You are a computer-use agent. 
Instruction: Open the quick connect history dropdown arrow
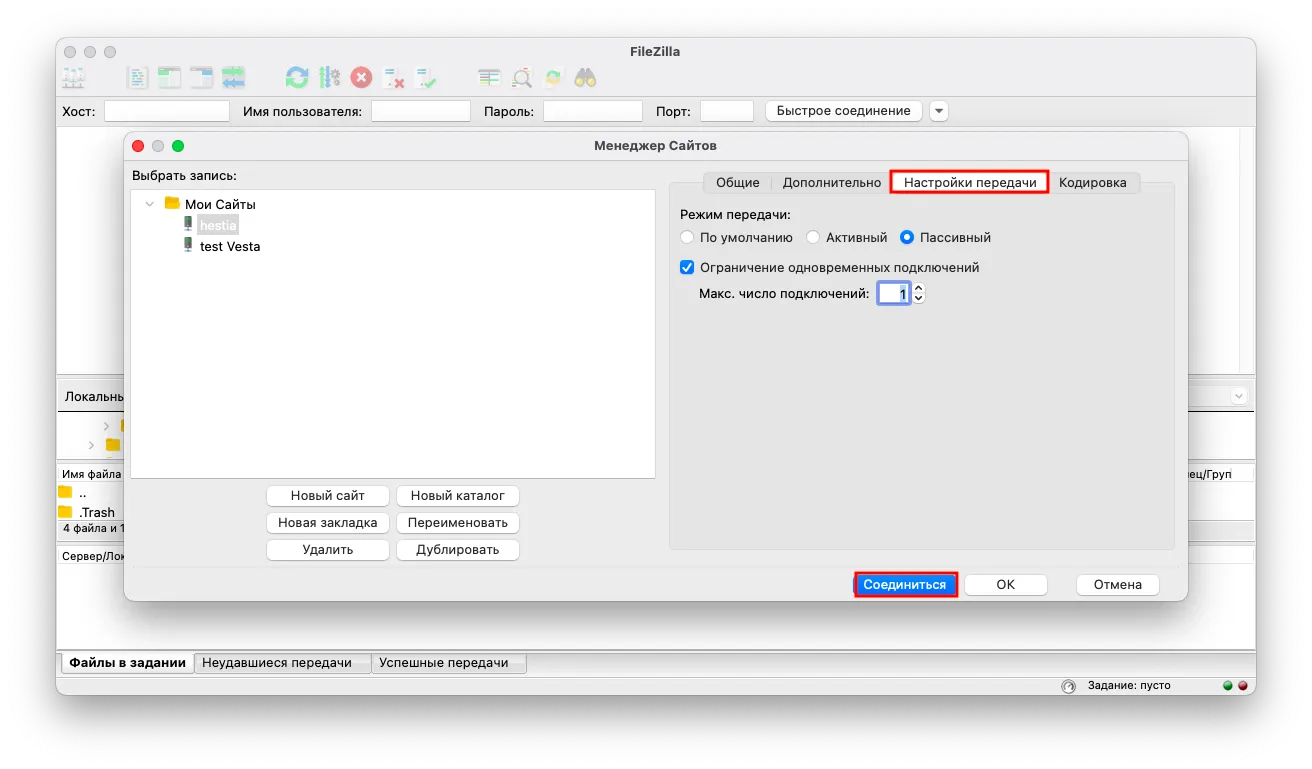tap(938, 111)
